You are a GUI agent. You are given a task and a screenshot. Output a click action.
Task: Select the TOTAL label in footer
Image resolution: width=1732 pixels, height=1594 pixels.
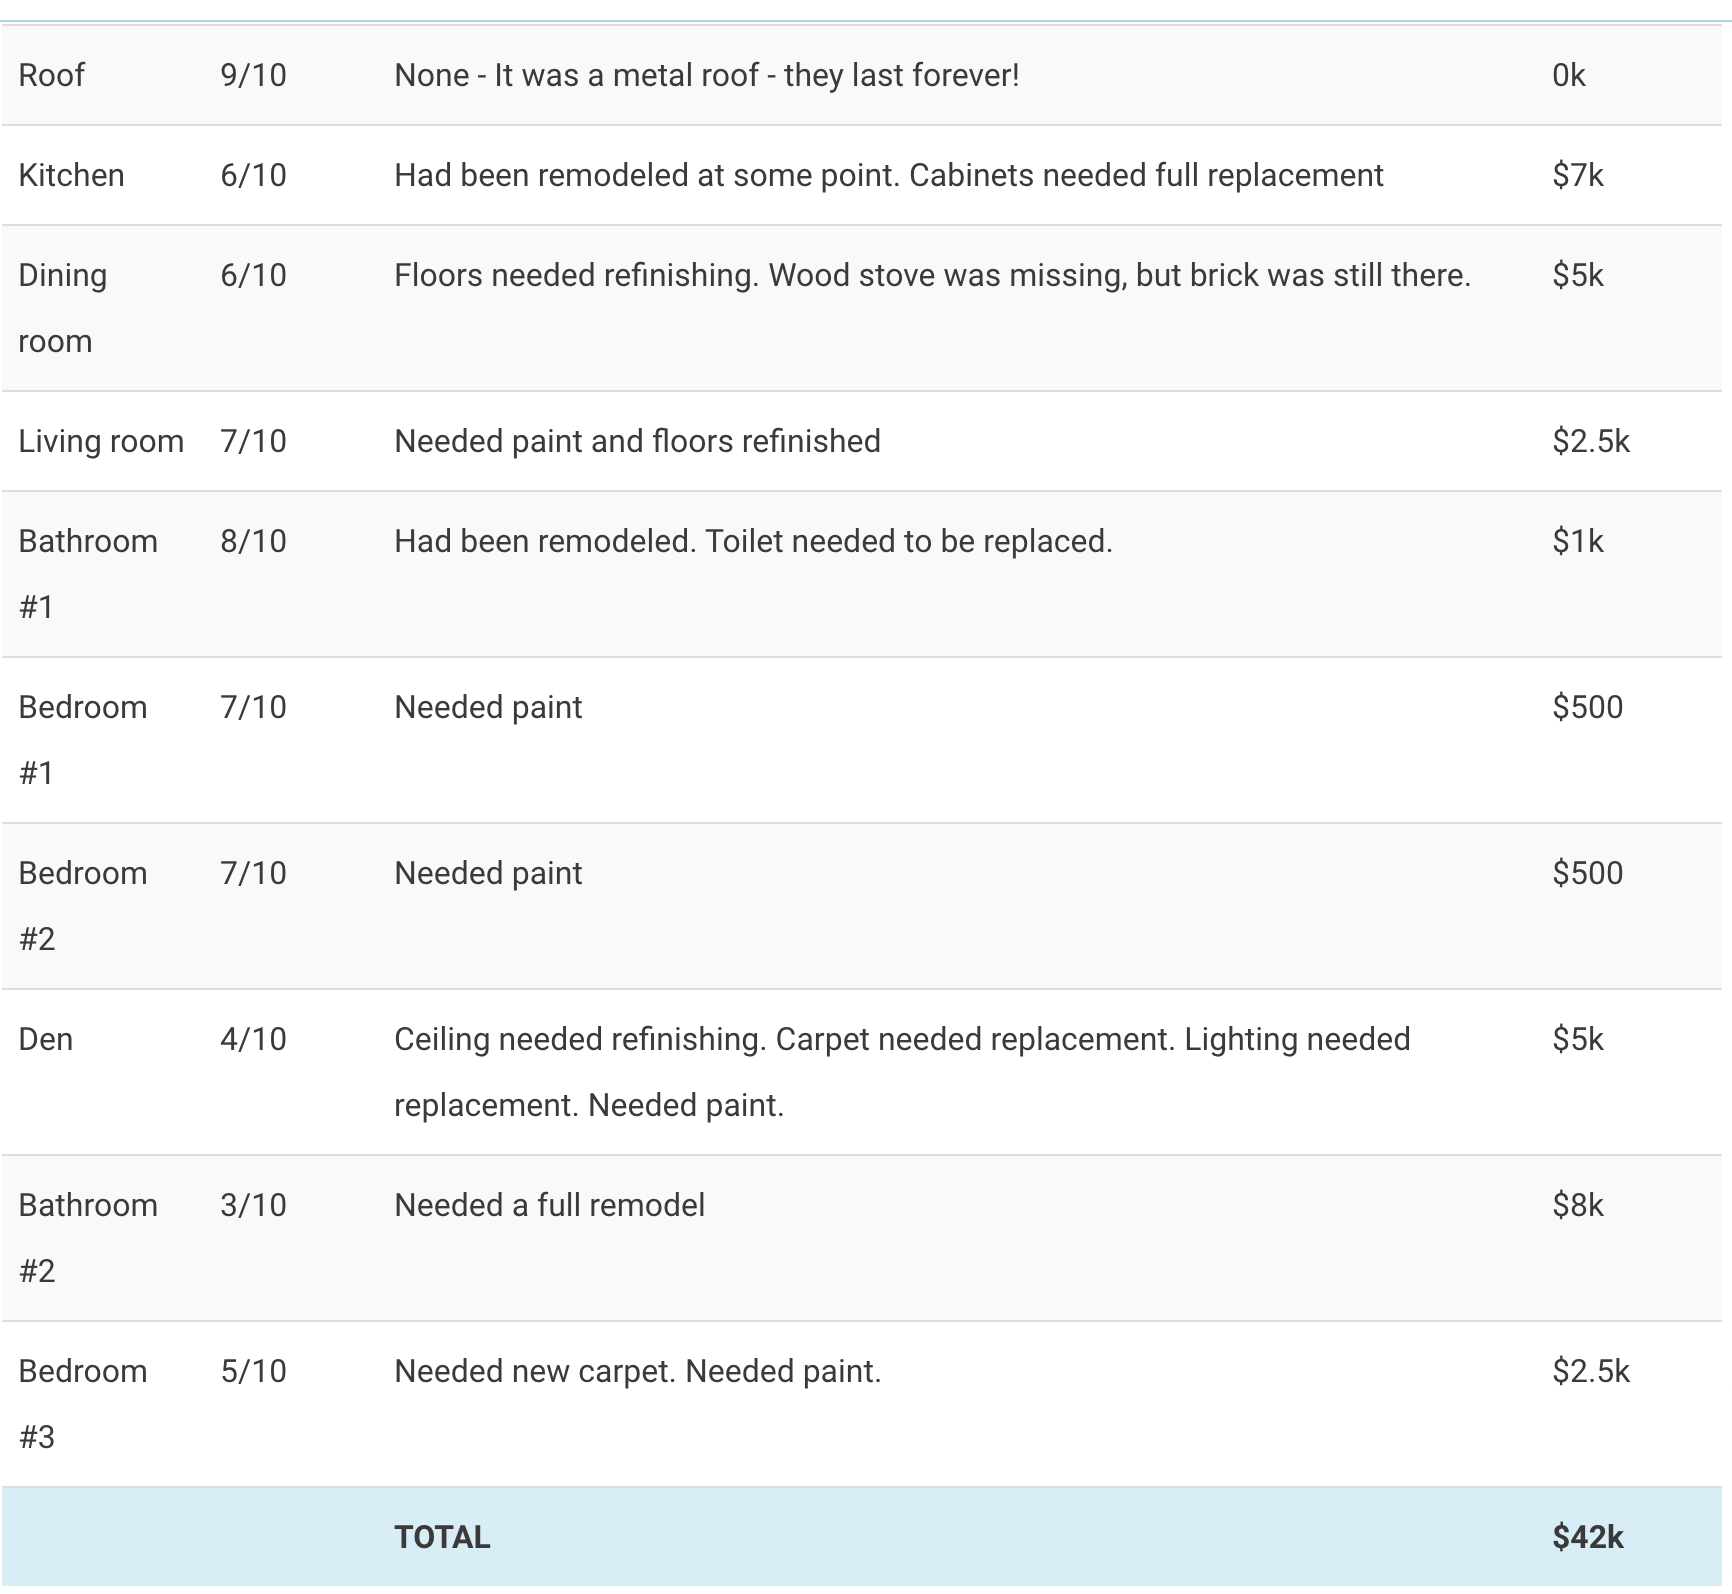pos(442,1537)
